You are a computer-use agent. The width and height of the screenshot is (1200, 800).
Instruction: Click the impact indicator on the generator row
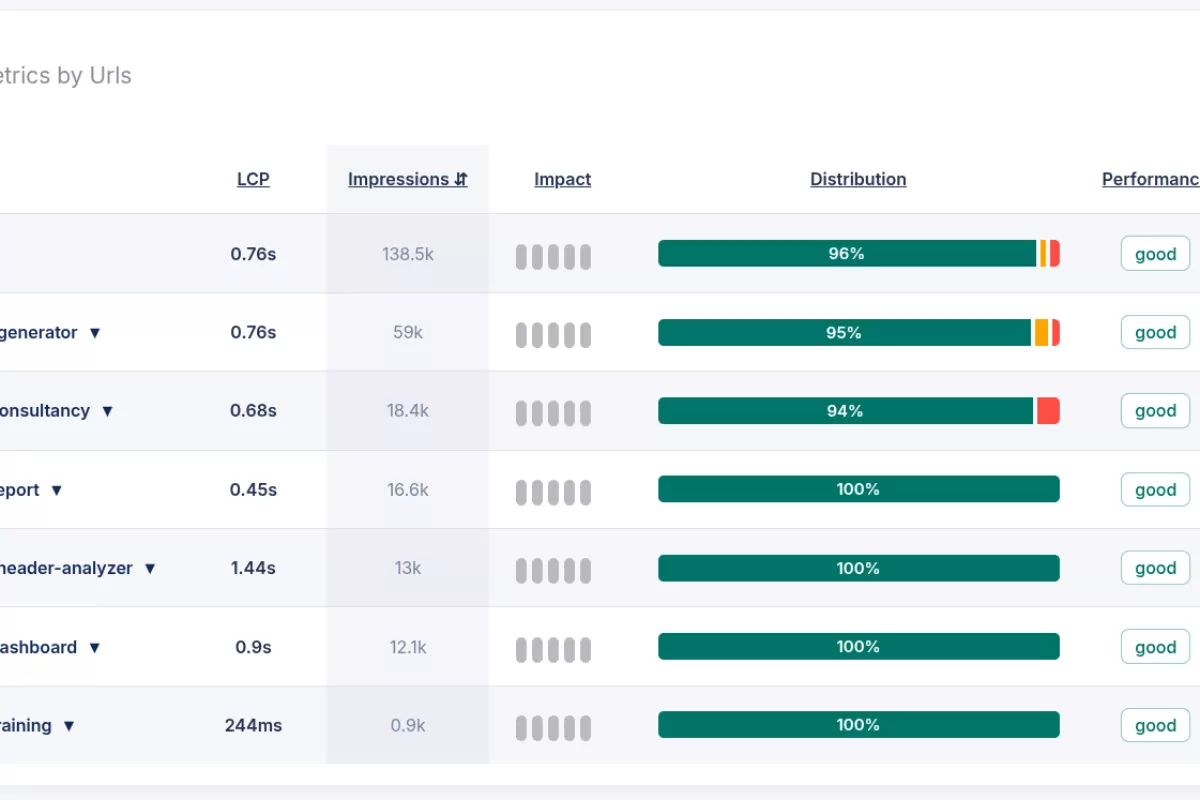coord(552,334)
